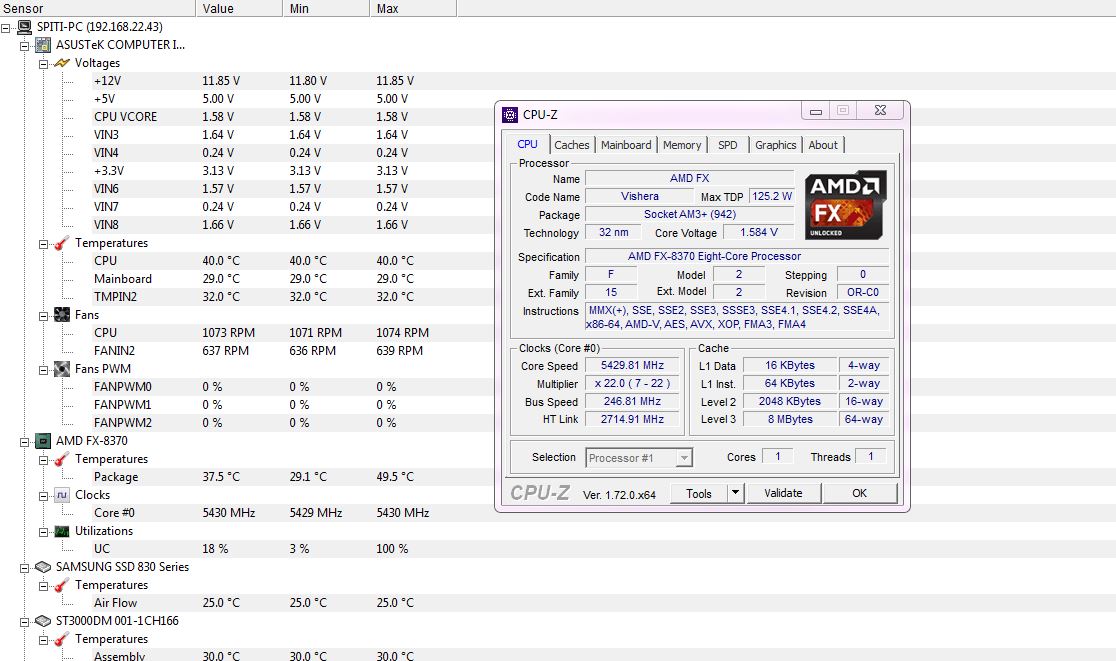This screenshot has width=1116, height=661.
Task: Collapse the Clocks branch
Action: [x=43, y=495]
